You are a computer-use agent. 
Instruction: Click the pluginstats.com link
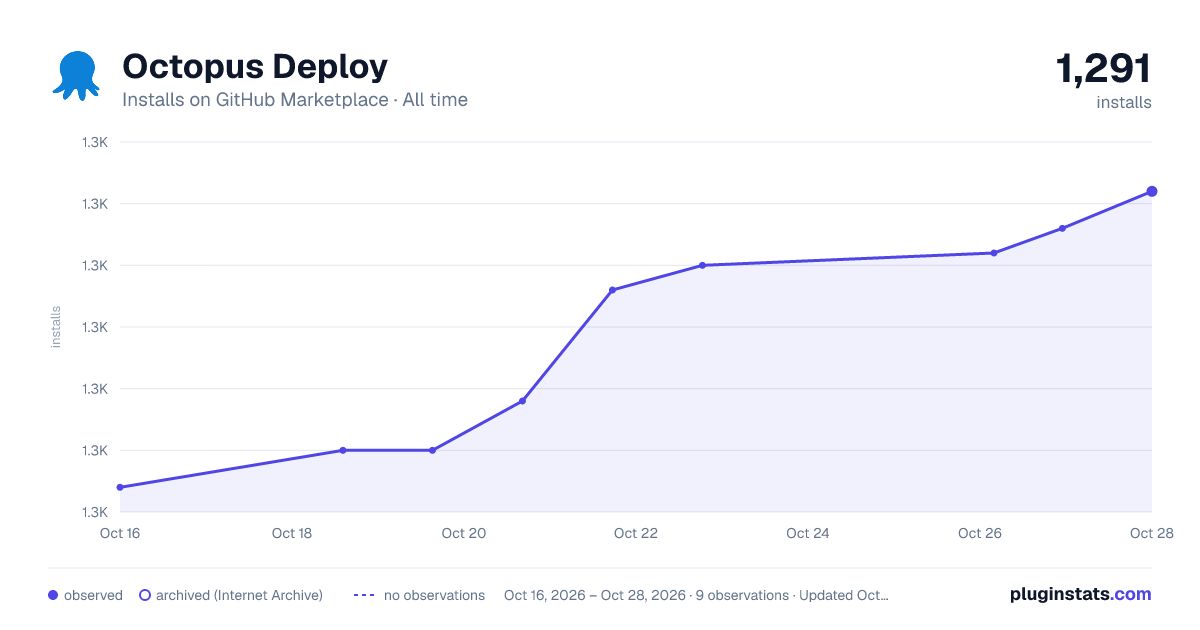tap(1081, 594)
